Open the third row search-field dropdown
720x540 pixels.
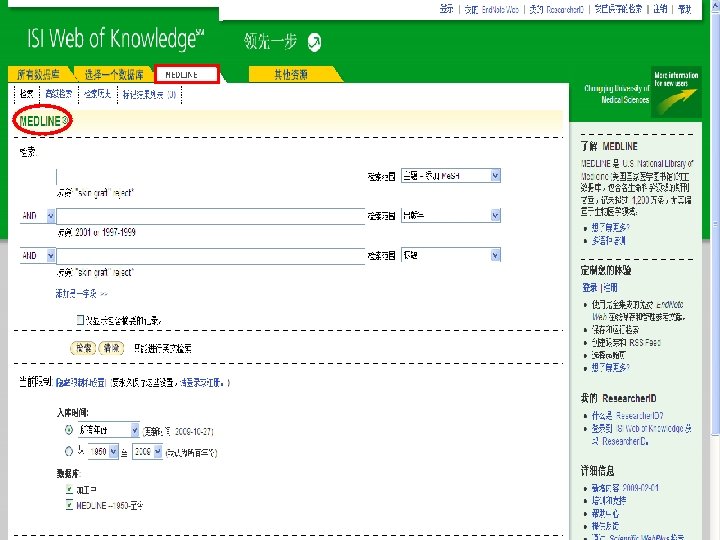click(x=451, y=255)
